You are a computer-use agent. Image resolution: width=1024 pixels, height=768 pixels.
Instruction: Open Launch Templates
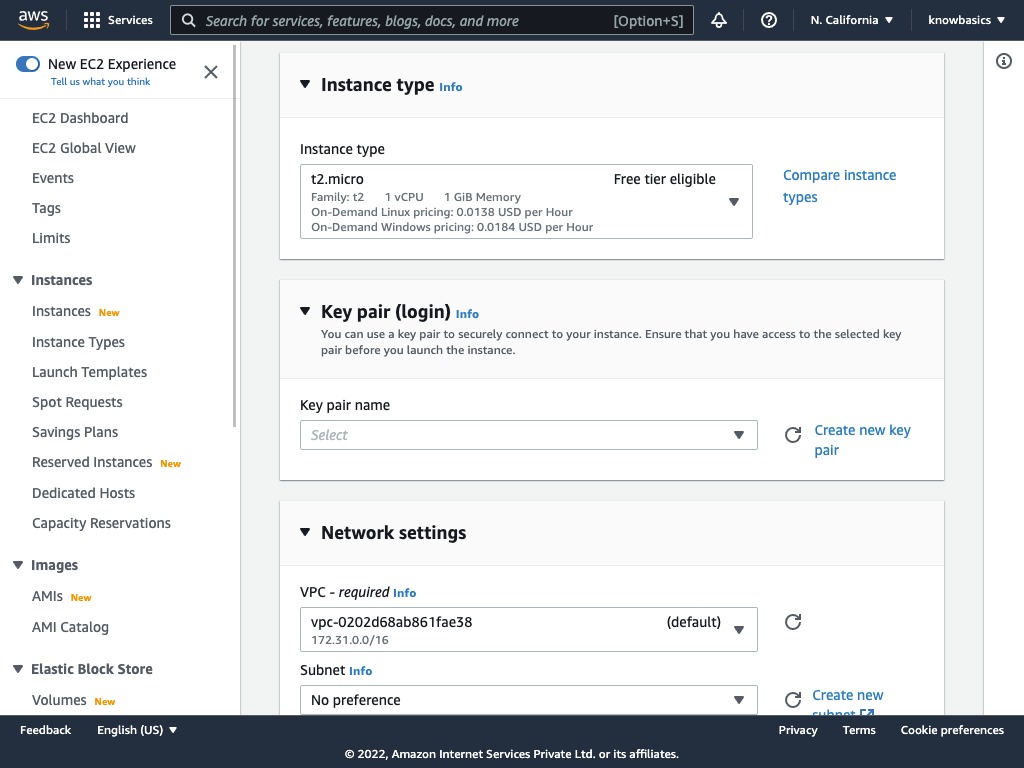pyautogui.click(x=89, y=372)
